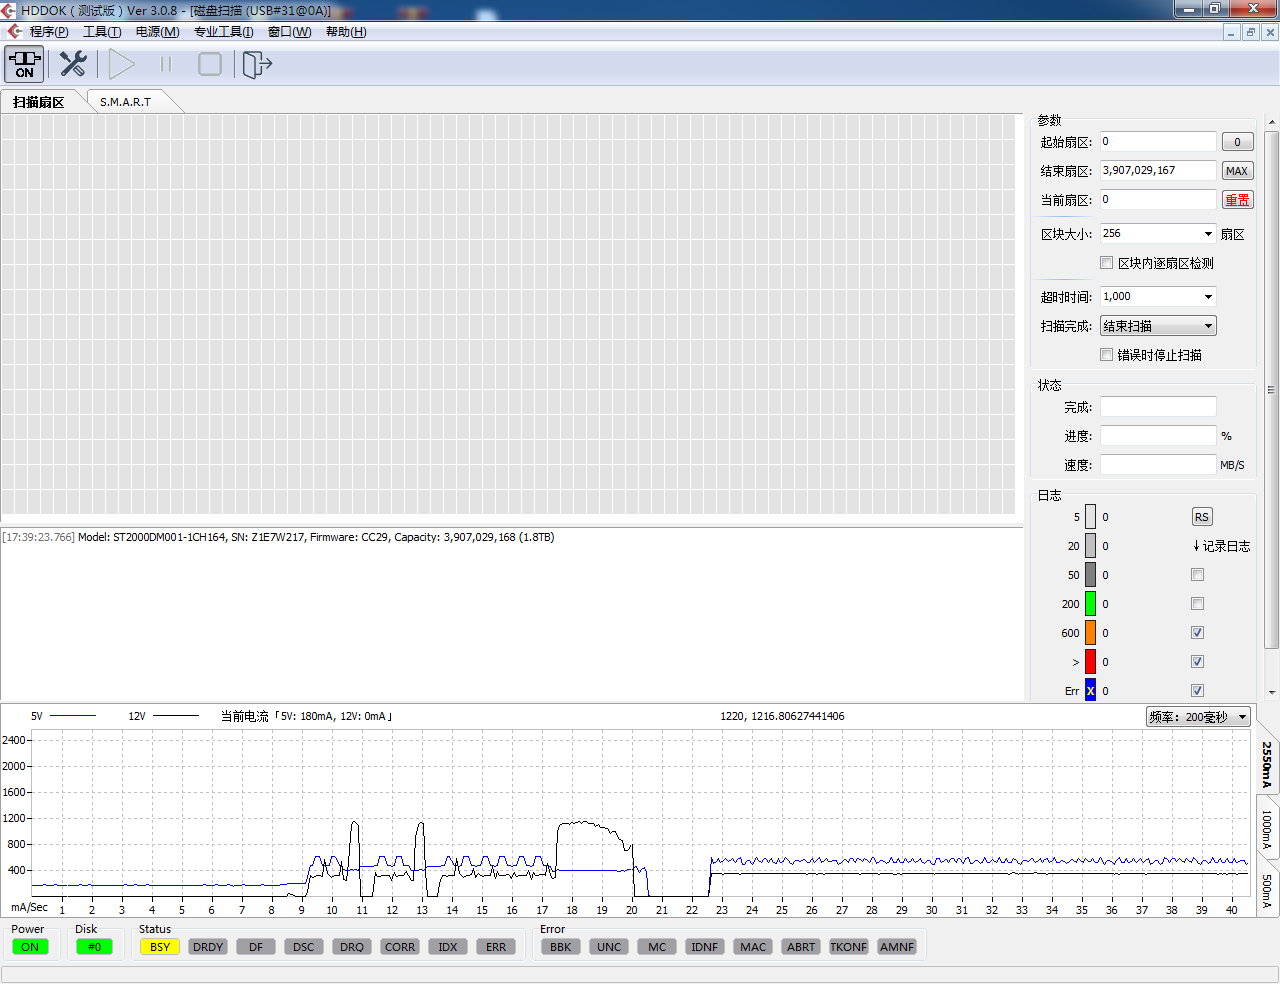Viewport: 1280px width, 984px height.
Task: Click the HDDOK logo icon in menu bar
Action: 15,31
